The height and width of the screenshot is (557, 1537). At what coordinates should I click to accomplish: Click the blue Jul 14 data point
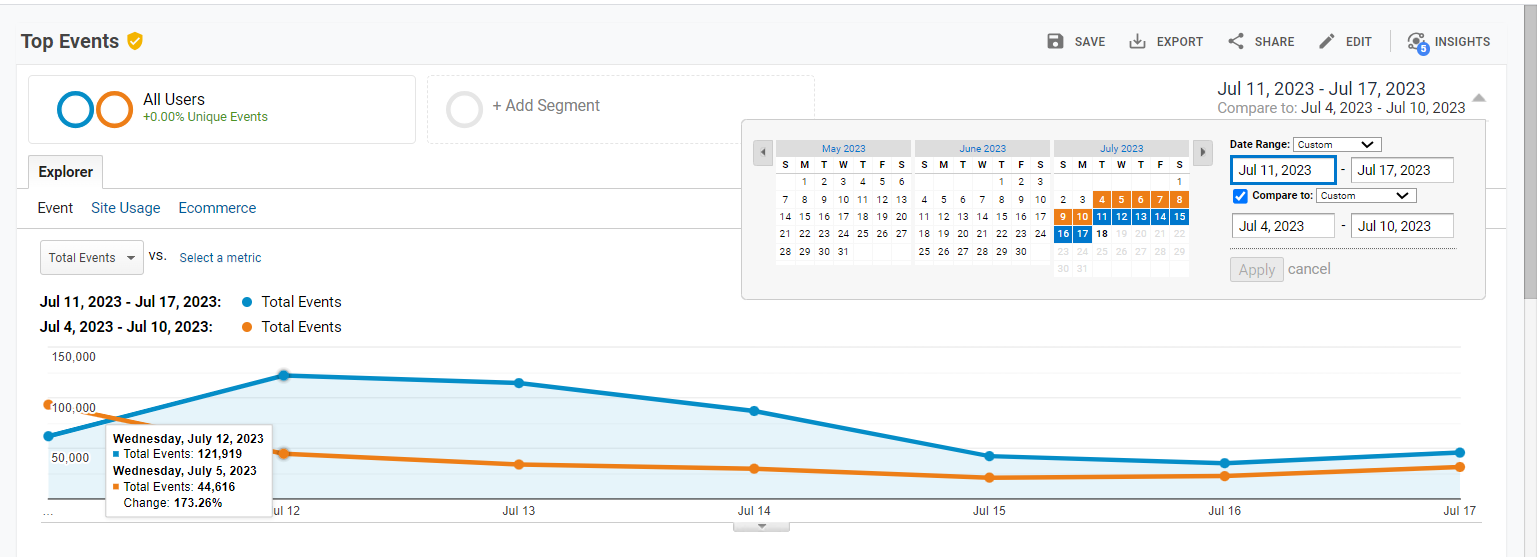[754, 411]
